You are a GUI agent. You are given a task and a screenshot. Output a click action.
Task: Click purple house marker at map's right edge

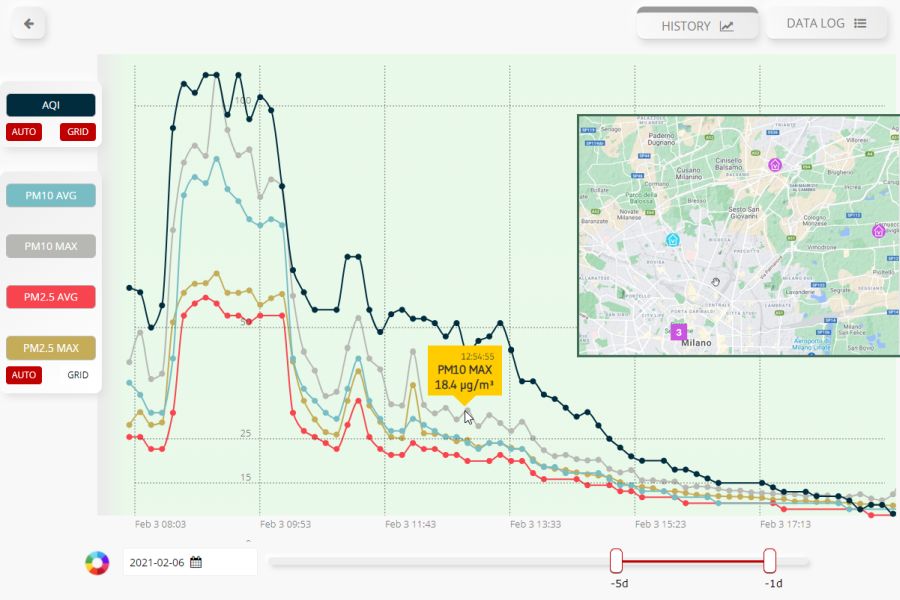click(x=878, y=231)
